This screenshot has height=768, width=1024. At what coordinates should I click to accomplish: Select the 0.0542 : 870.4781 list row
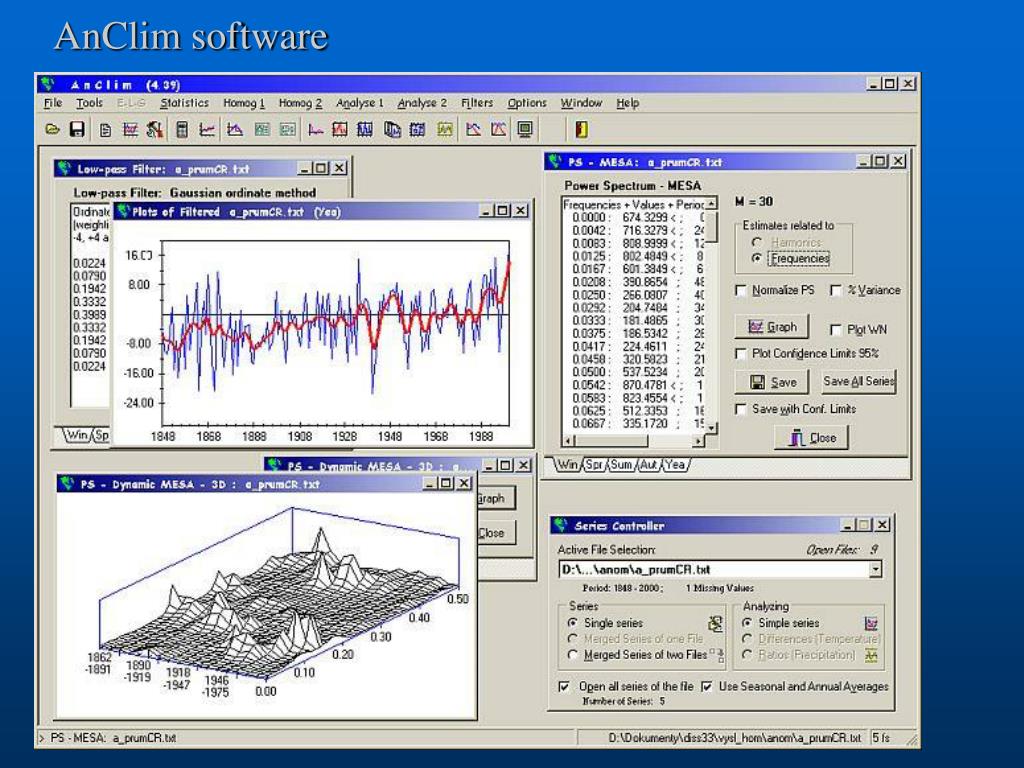pos(633,385)
